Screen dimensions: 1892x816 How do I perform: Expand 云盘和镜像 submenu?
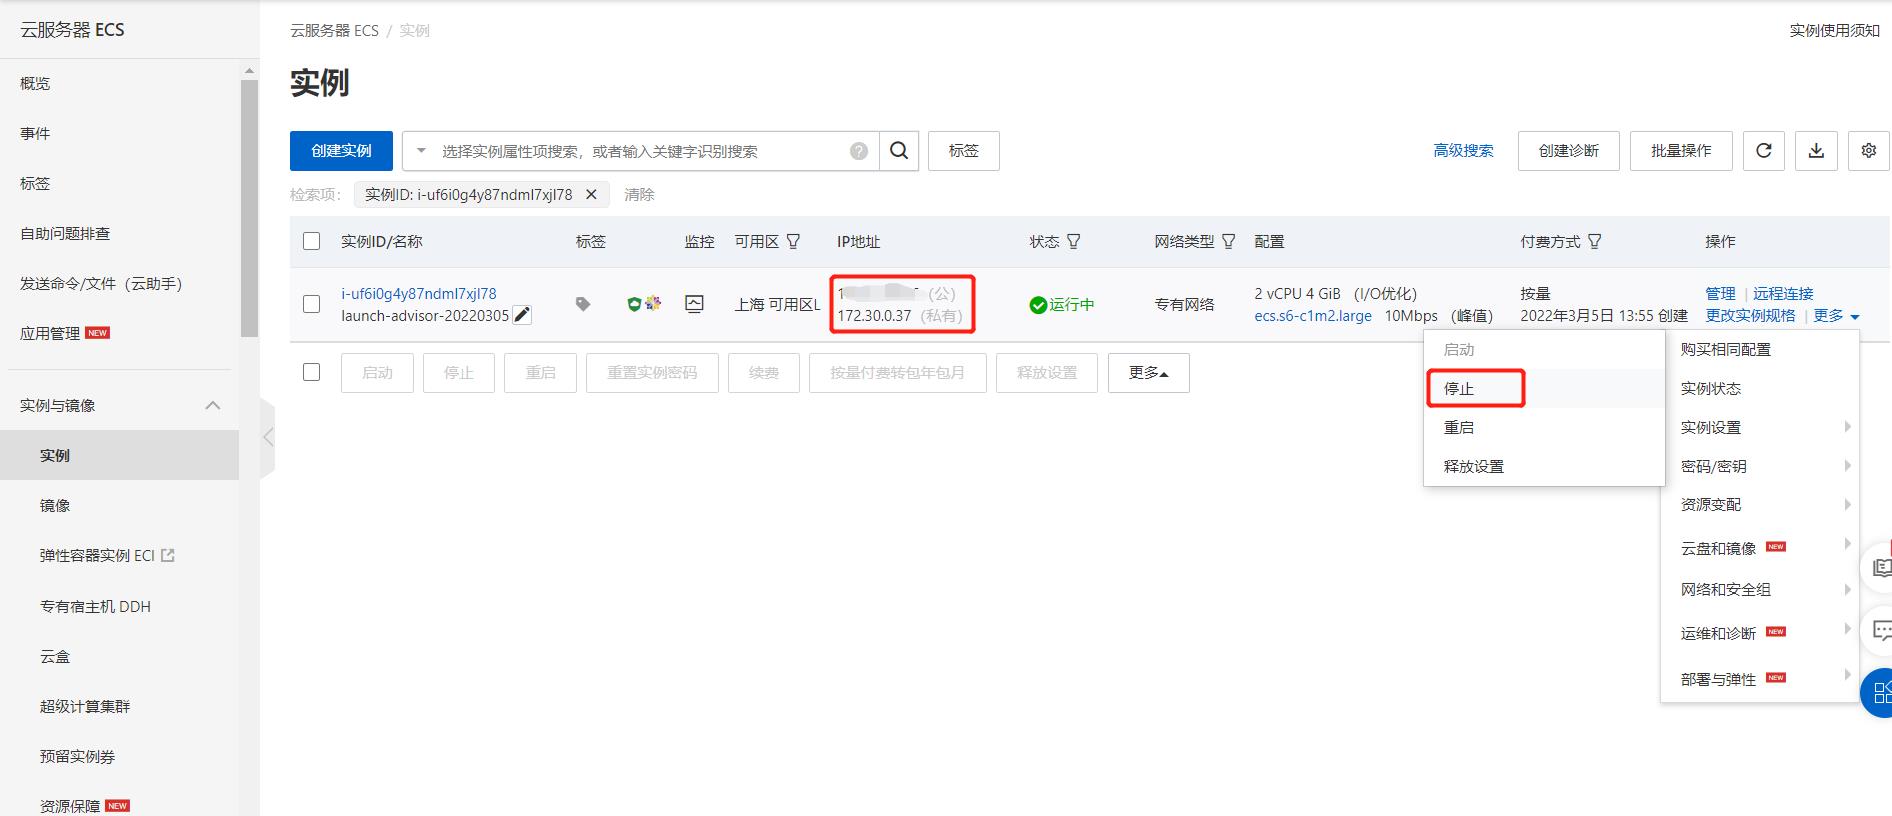(x=1759, y=548)
